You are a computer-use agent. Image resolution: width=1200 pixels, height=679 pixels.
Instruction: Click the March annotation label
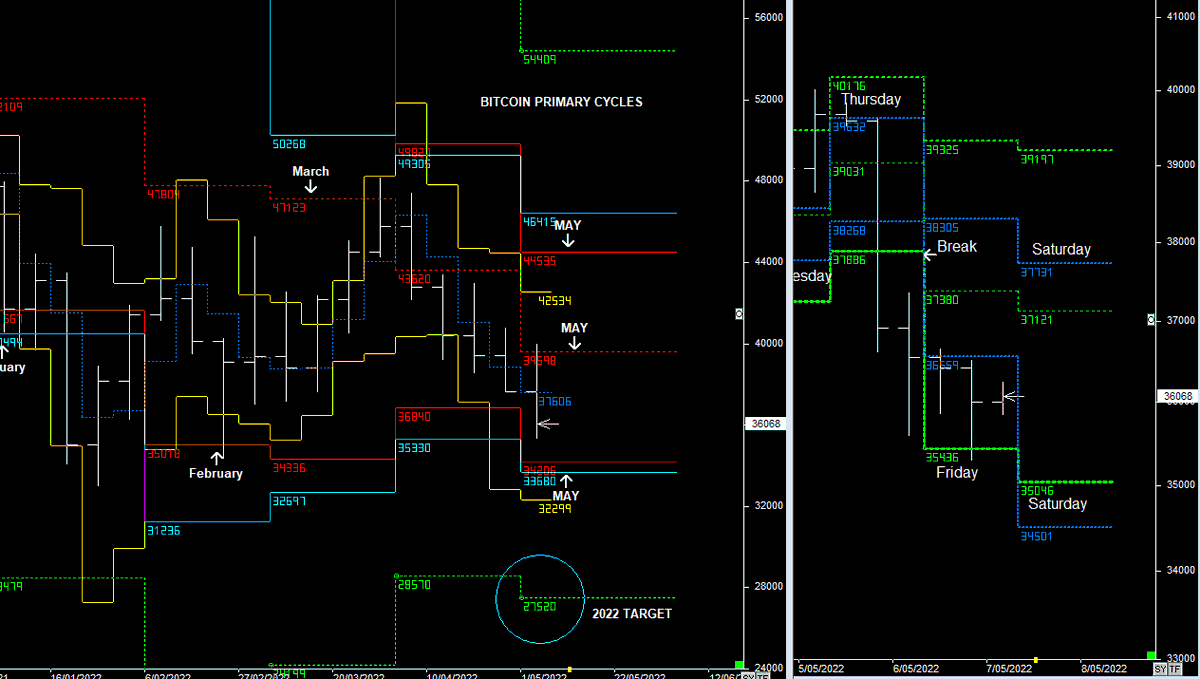310,171
